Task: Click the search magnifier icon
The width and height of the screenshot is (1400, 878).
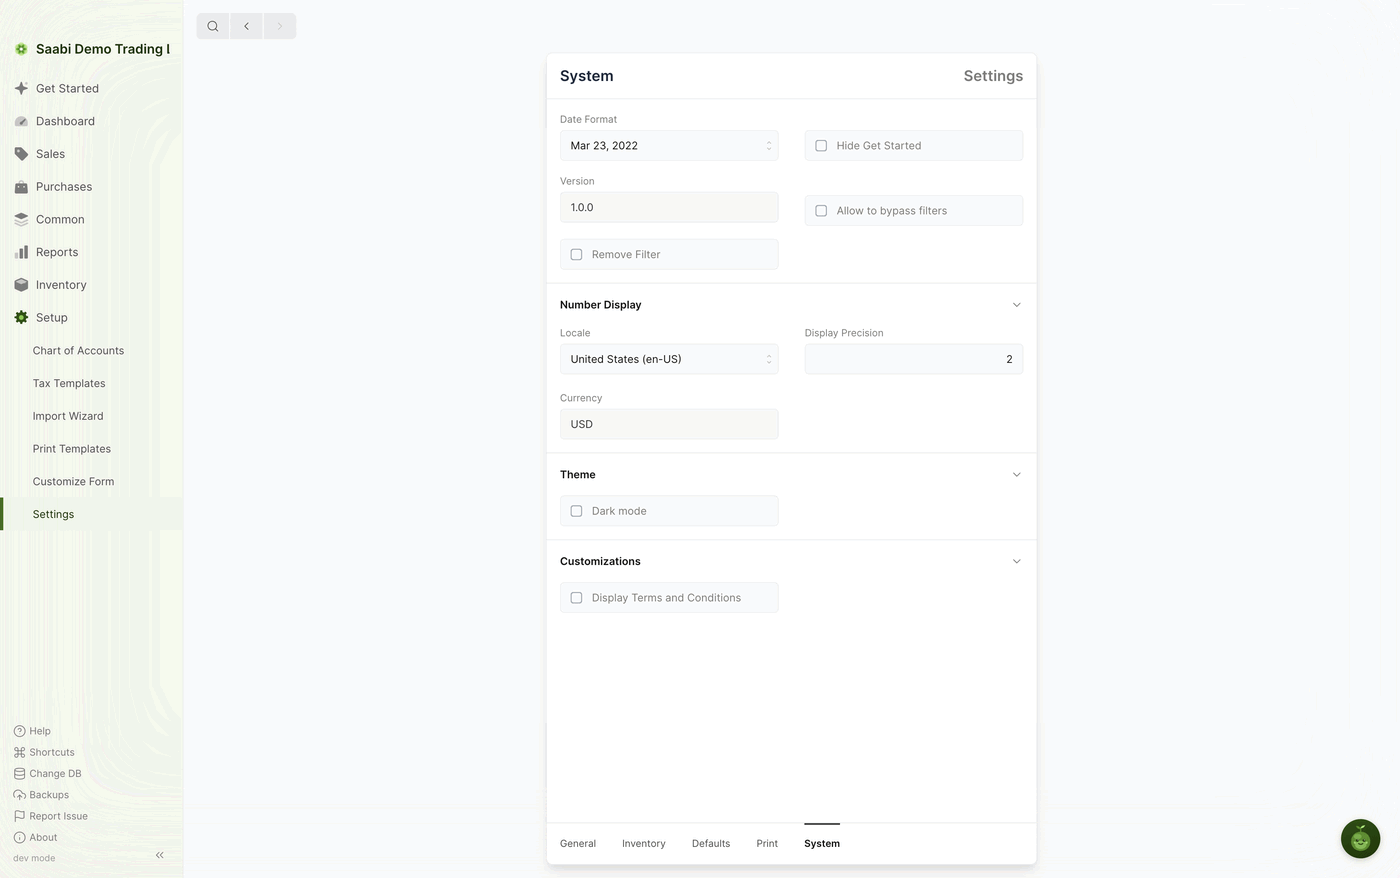Action: [x=213, y=26]
